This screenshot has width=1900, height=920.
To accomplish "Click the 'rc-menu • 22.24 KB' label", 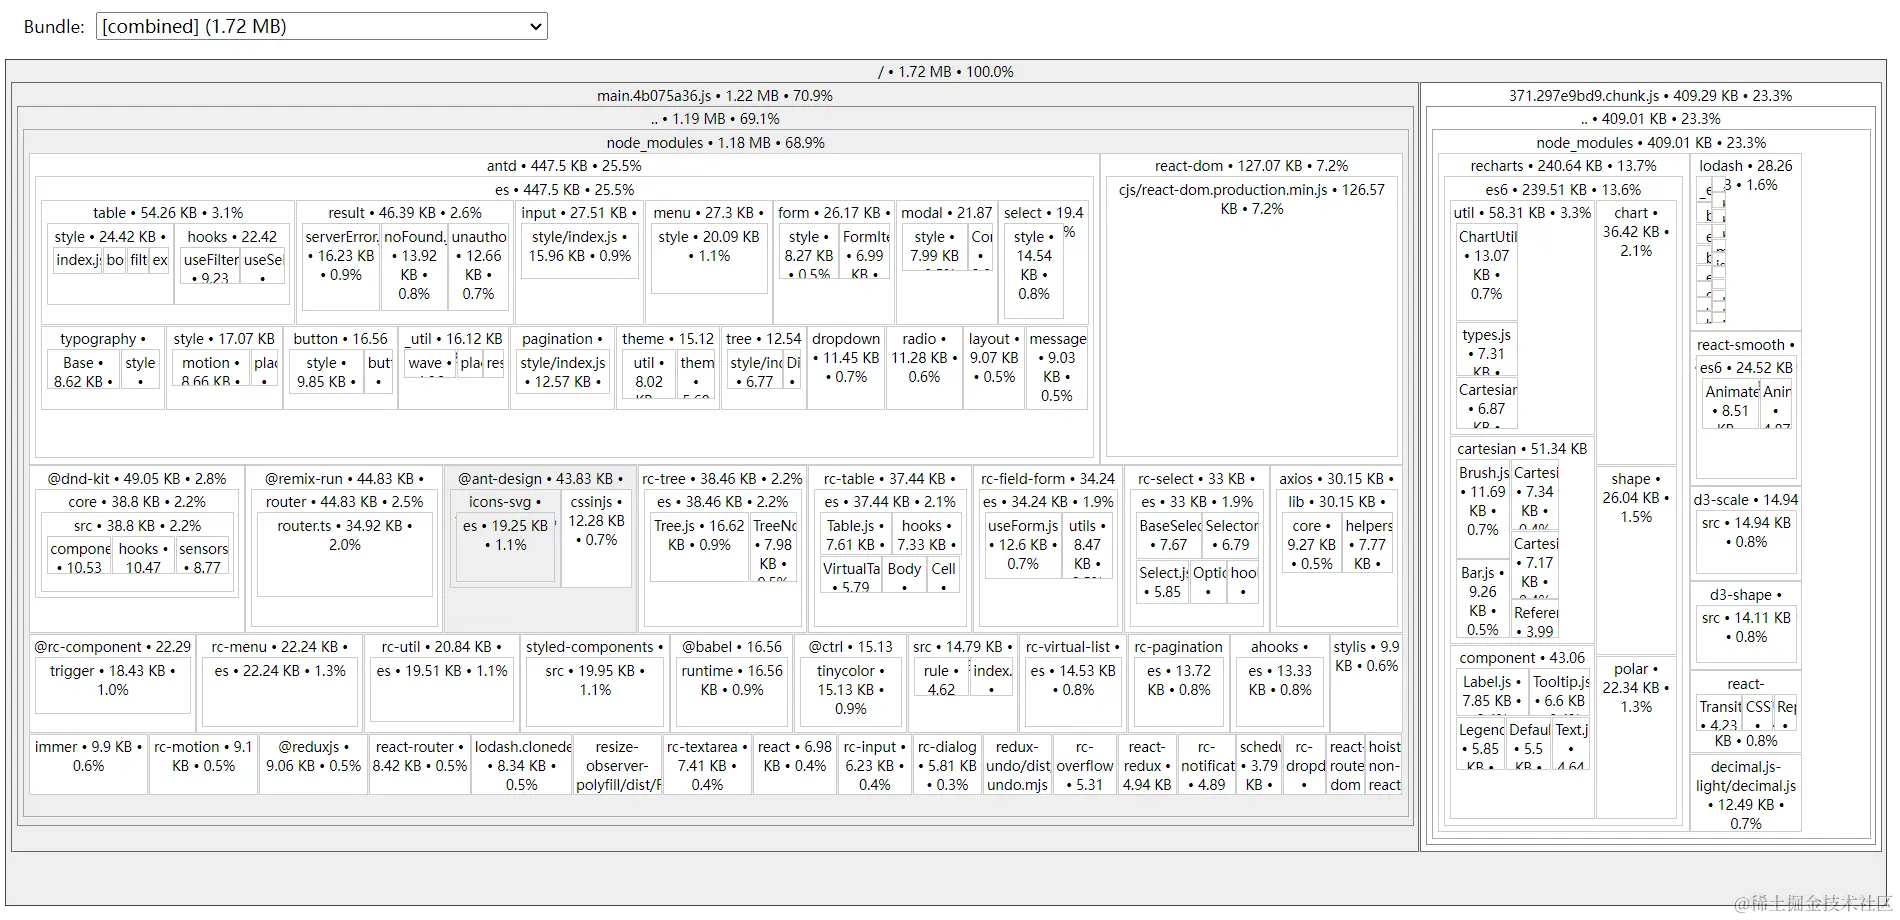I will (279, 647).
